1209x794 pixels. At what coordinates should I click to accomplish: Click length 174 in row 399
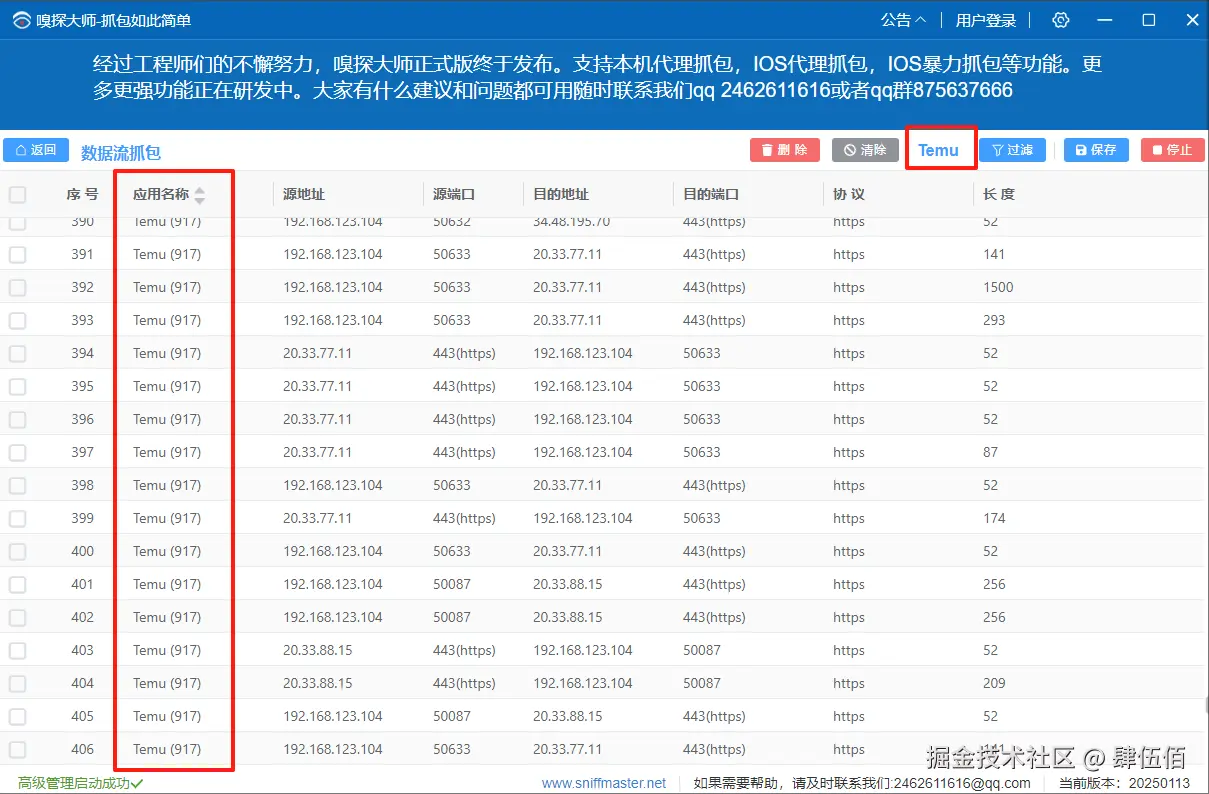click(994, 518)
